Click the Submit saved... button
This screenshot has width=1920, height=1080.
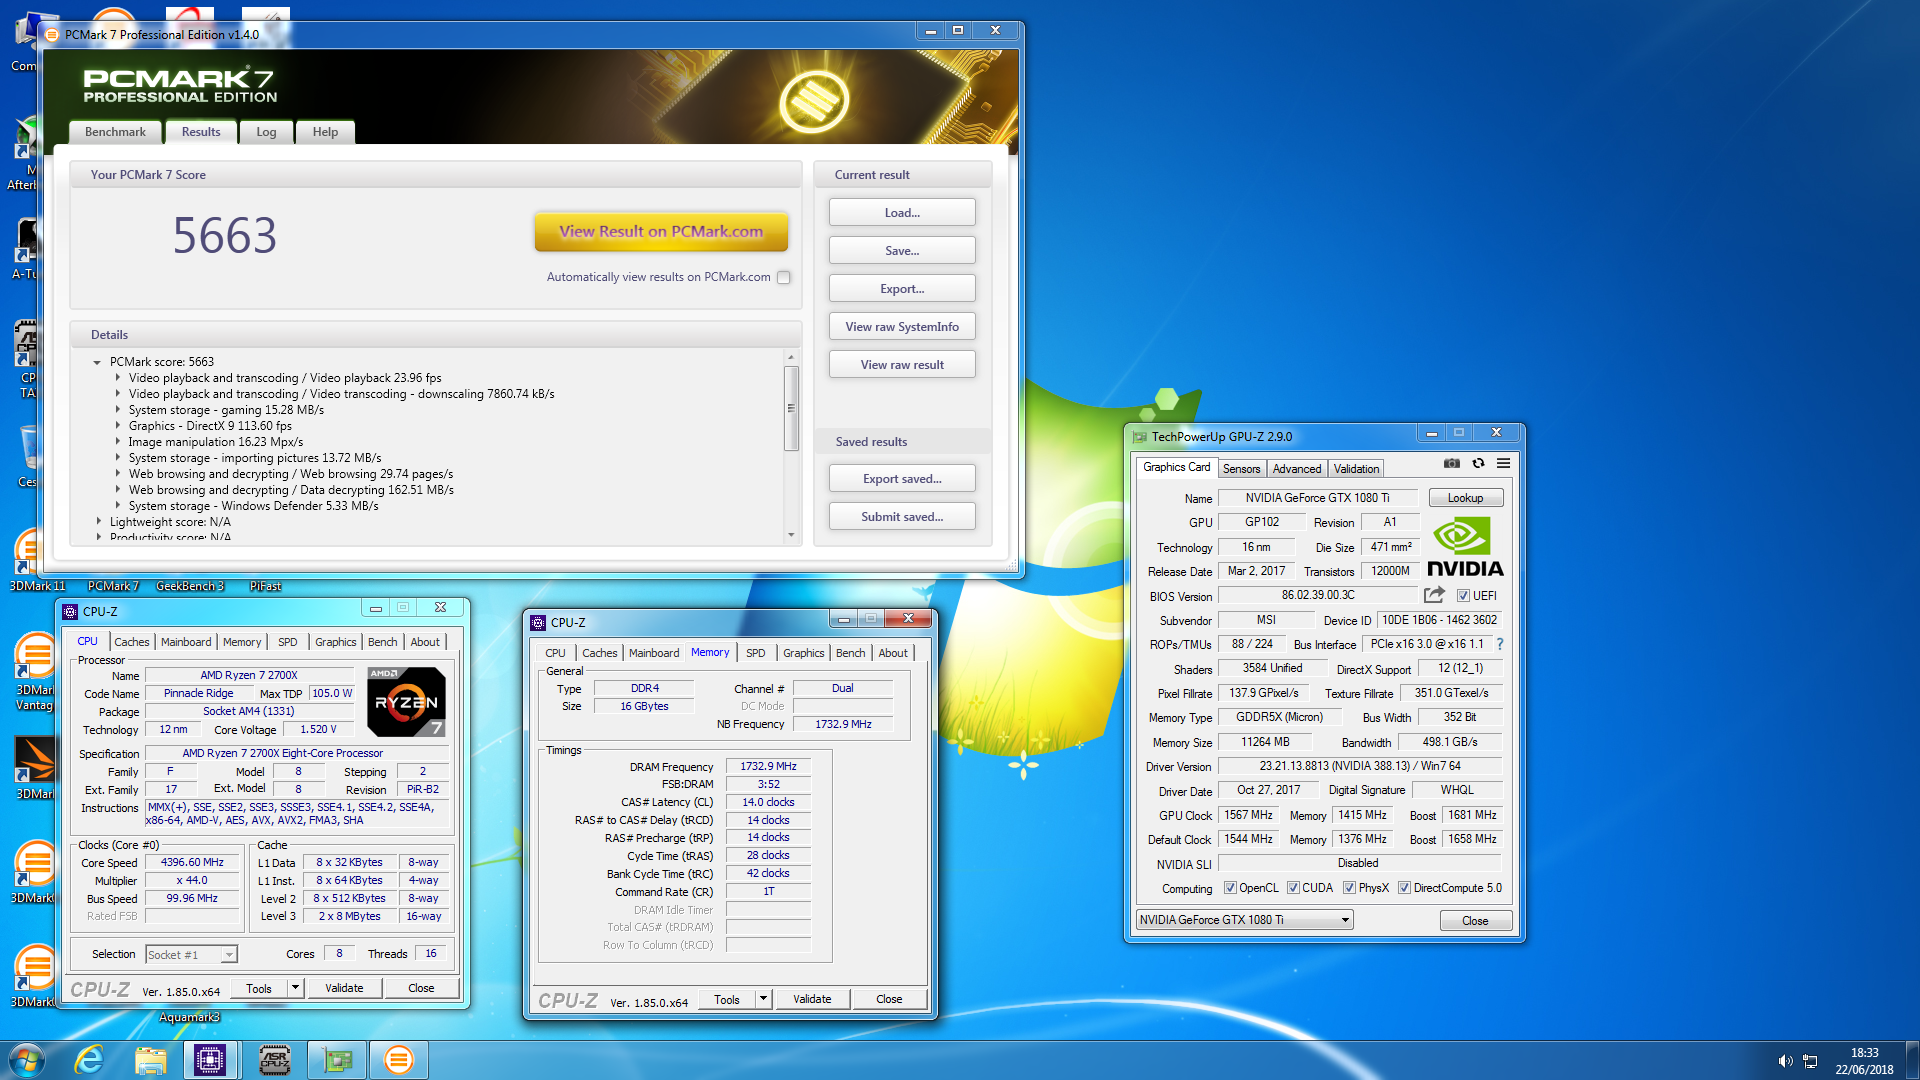902,516
